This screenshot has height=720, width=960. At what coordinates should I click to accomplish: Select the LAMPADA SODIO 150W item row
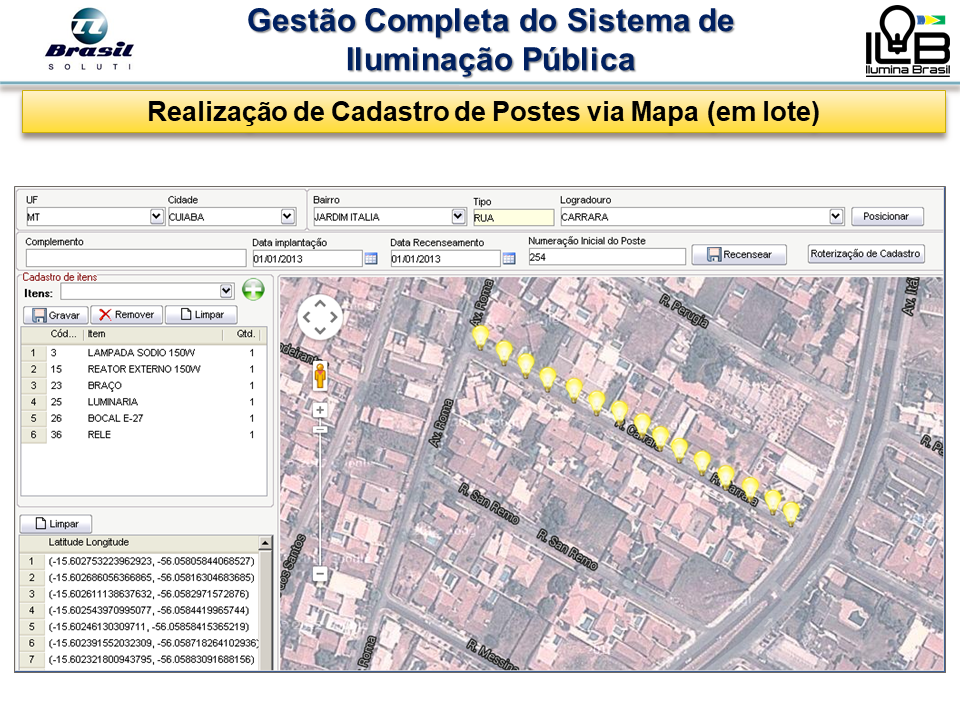(140, 353)
